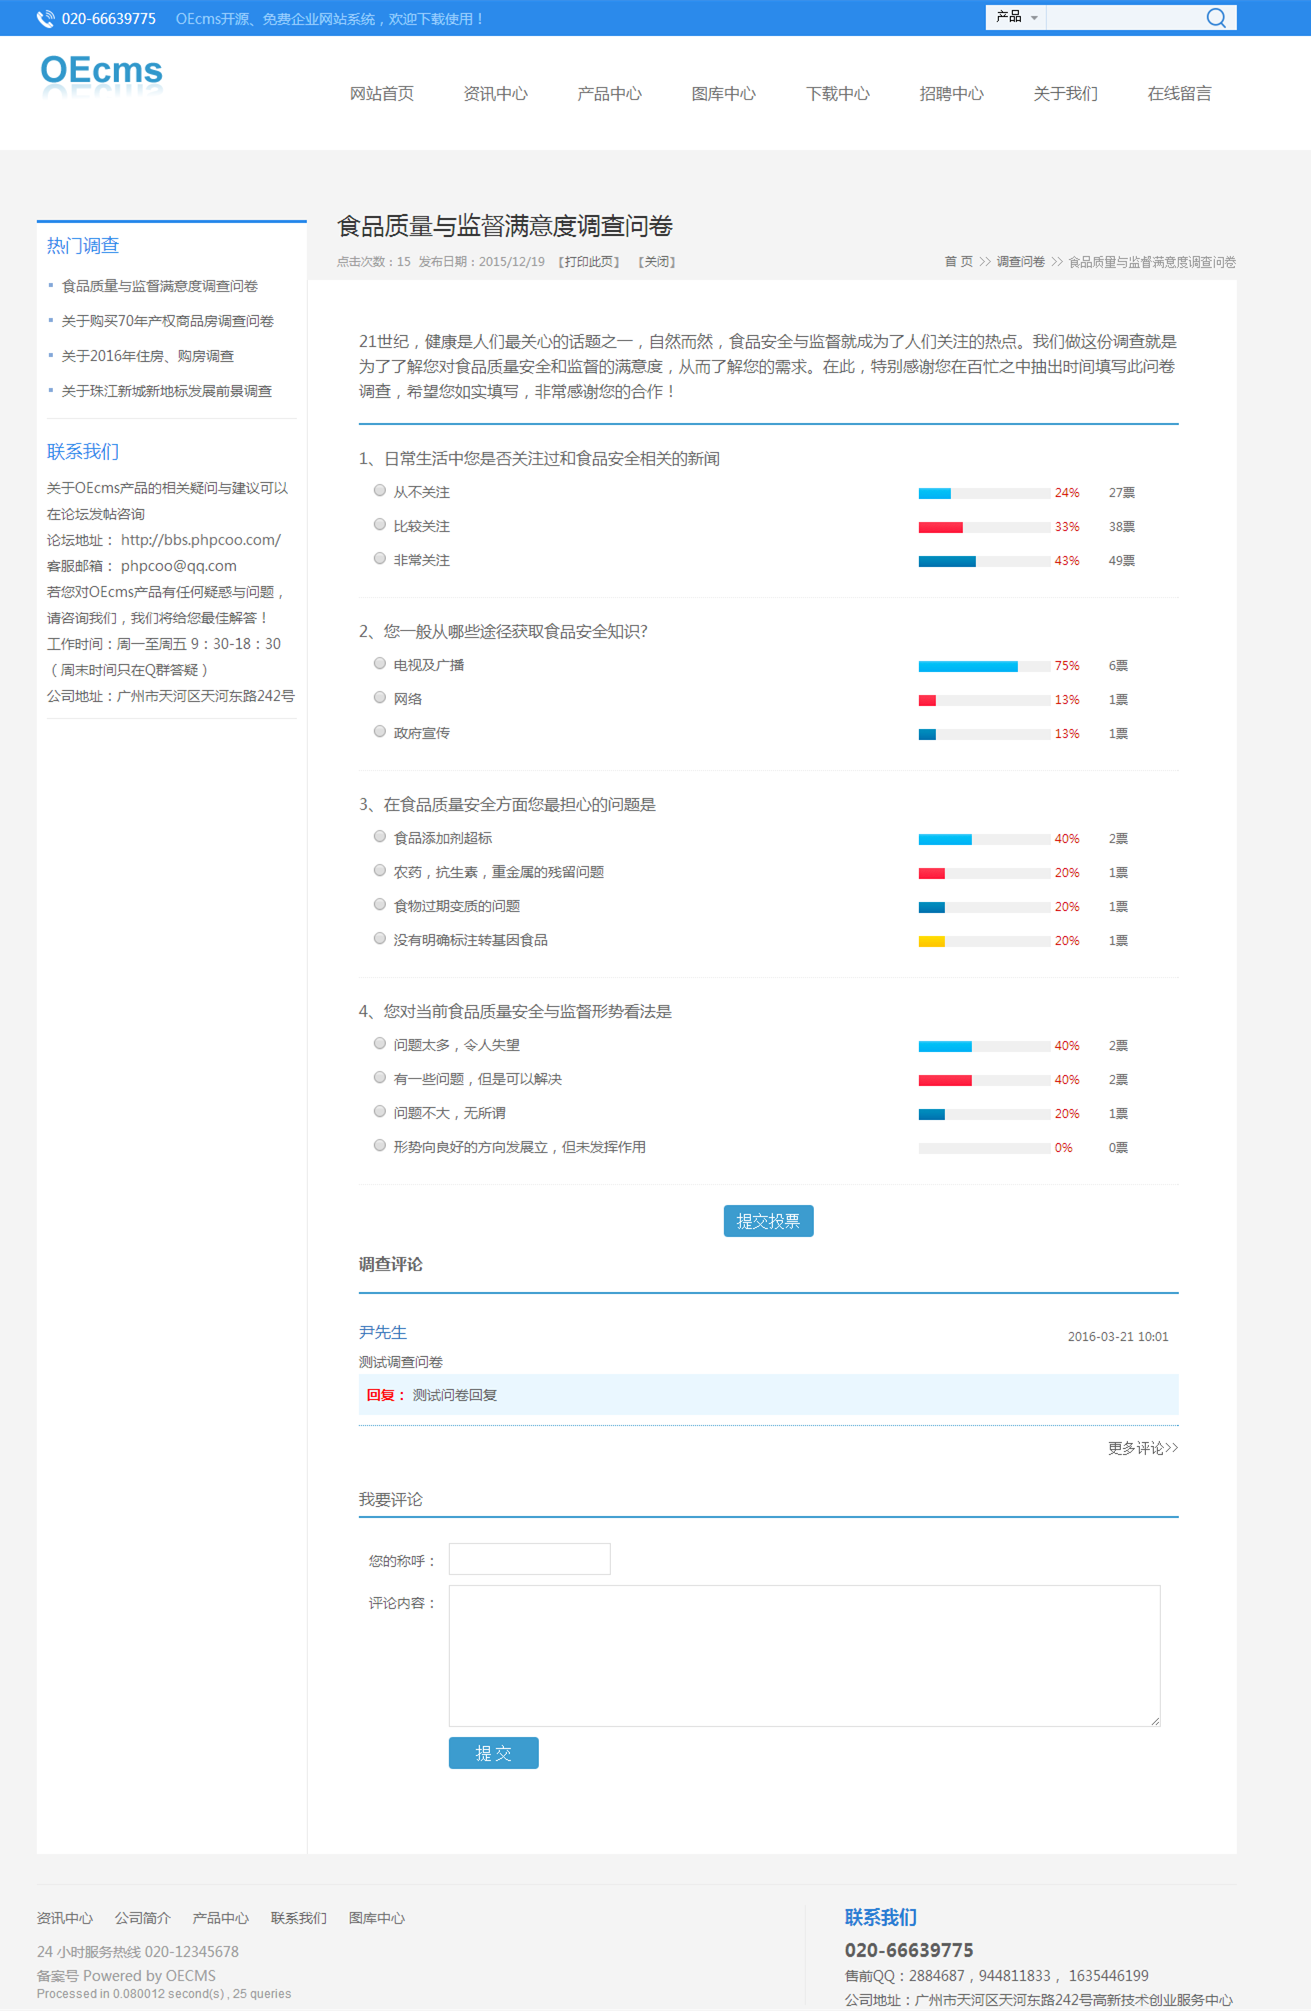The width and height of the screenshot is (1311, 2011).
Task: Select radio option 从不关注
Action: pyautogui.click(x=380, y=490)
